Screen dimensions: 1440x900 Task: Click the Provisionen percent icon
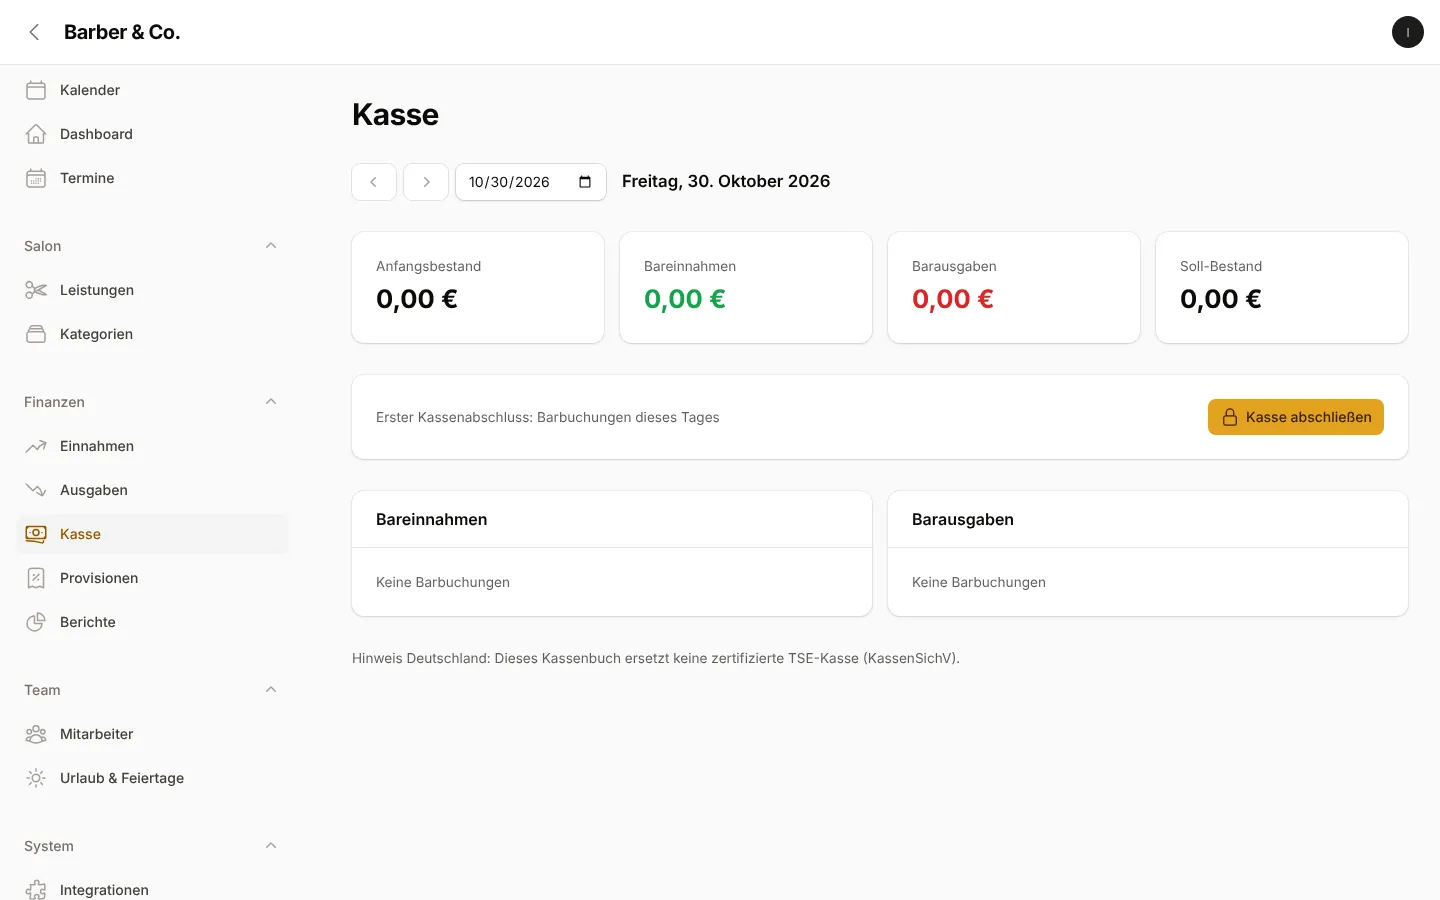(36, 578)
